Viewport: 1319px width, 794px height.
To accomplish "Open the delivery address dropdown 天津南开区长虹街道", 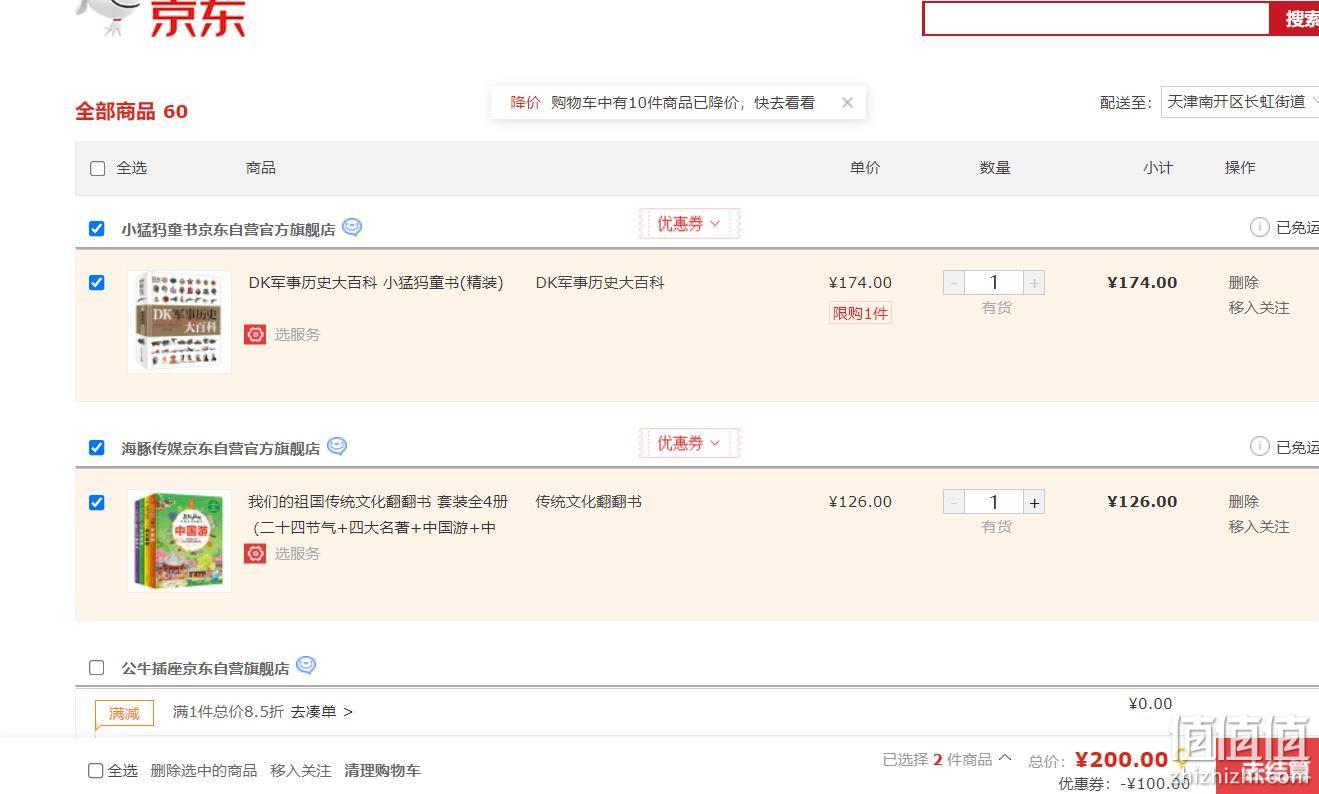I will pos(1240,101).
